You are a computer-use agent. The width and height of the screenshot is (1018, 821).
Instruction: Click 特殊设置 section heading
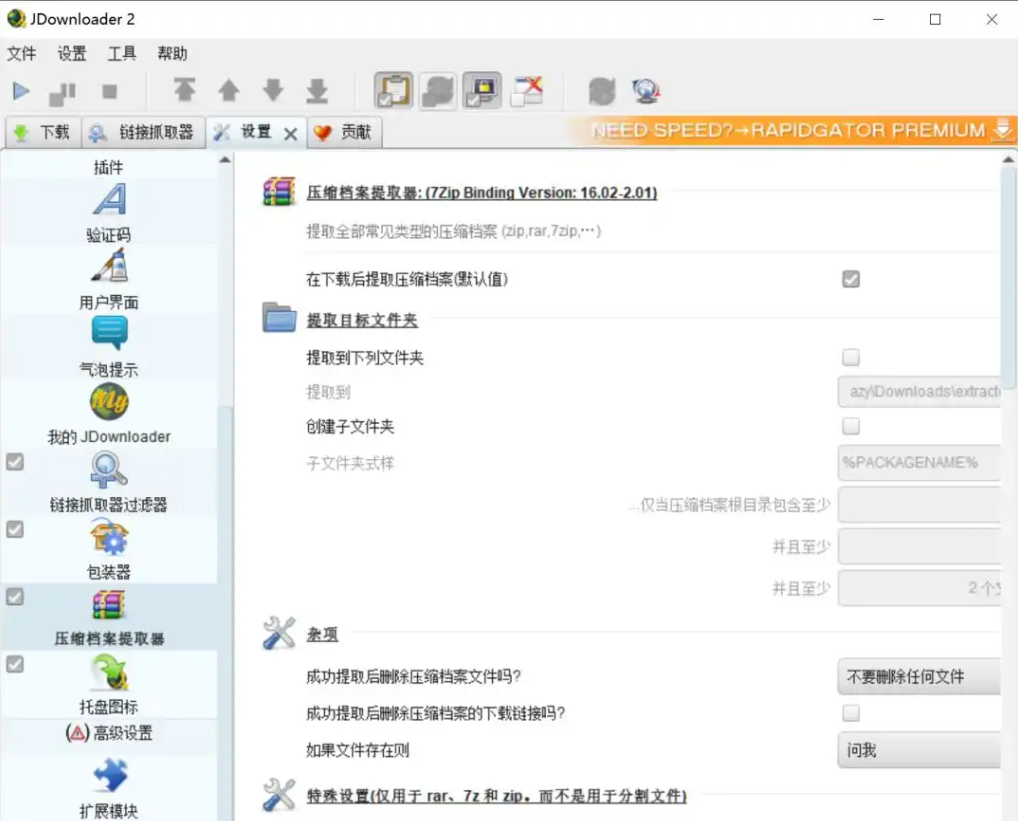(497, 796)
